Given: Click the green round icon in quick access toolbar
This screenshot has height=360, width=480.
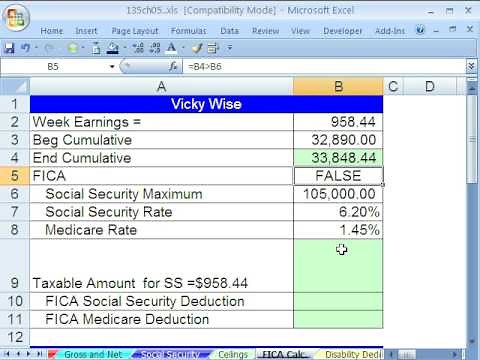Looking at the screenshot, I should [73, 48].
